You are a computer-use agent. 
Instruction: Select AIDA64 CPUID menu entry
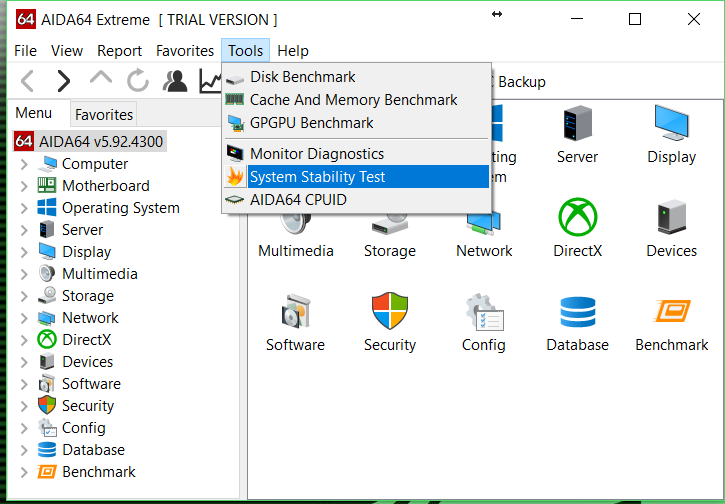point(356,200)
